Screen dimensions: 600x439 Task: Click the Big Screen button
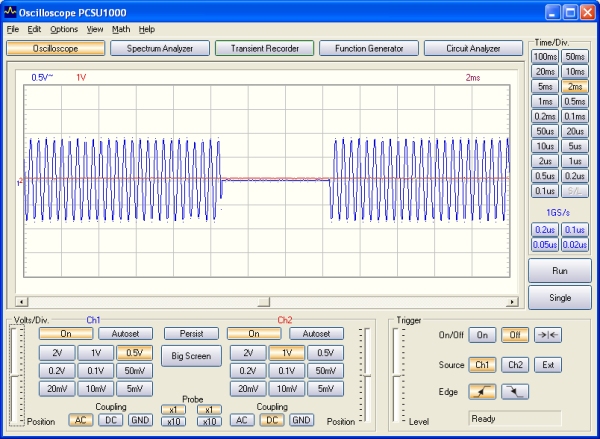coord(191,355)
